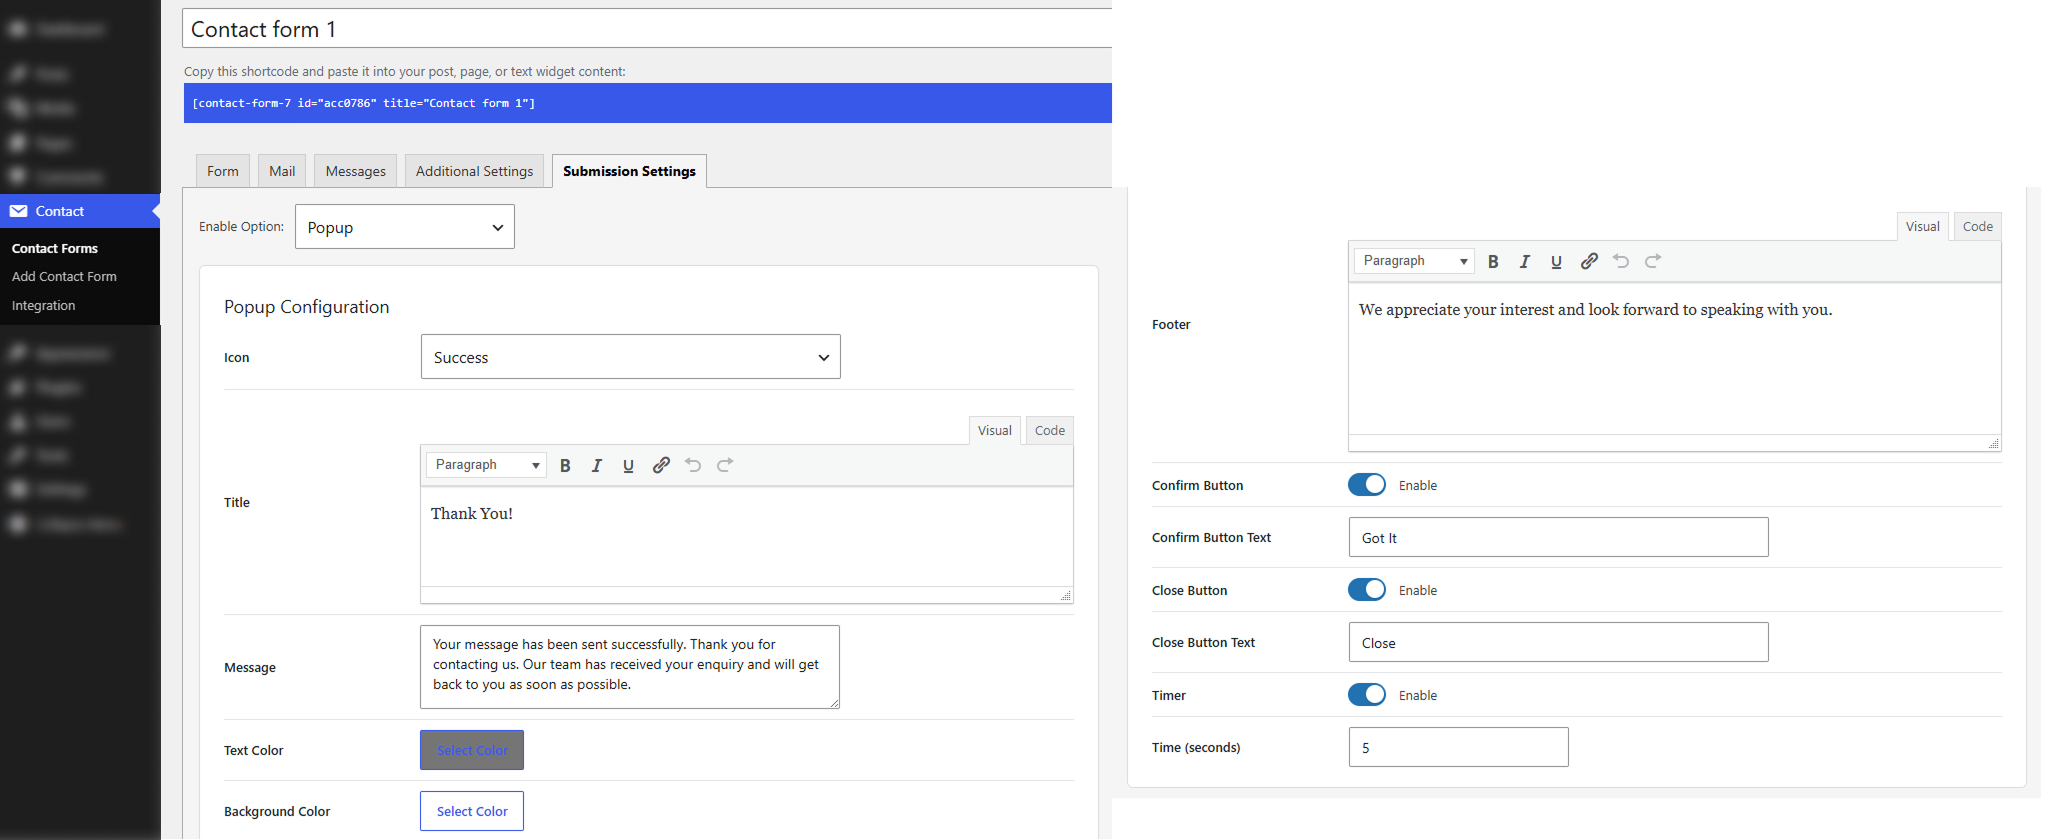Open the Additional Settings tab
The image size is (2047, 840).
tap(475, 171)
